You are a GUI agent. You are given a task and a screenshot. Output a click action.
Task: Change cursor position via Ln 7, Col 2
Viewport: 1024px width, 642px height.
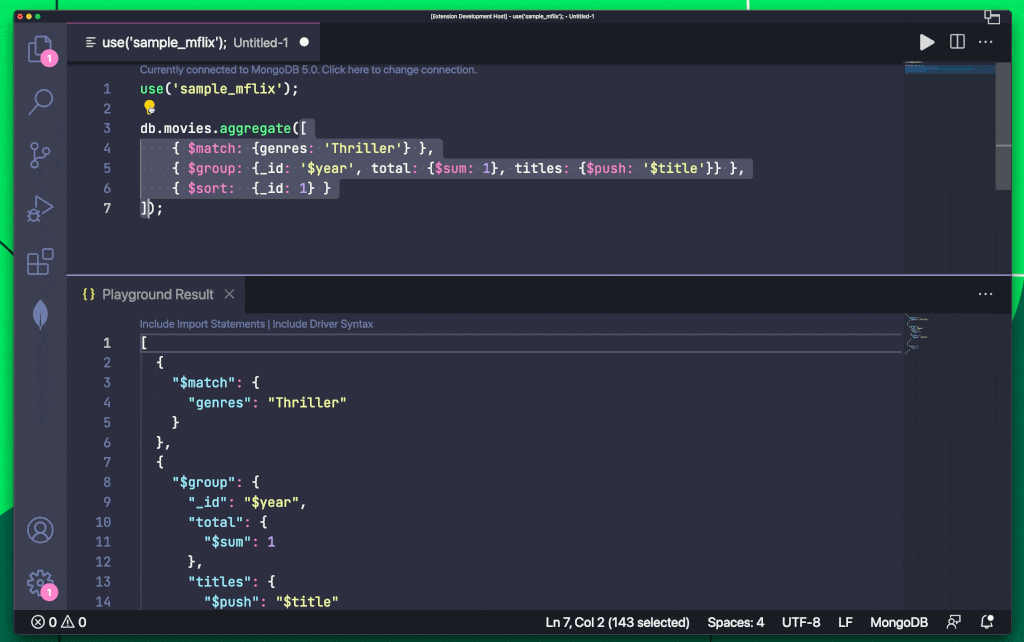coord(617,622)
